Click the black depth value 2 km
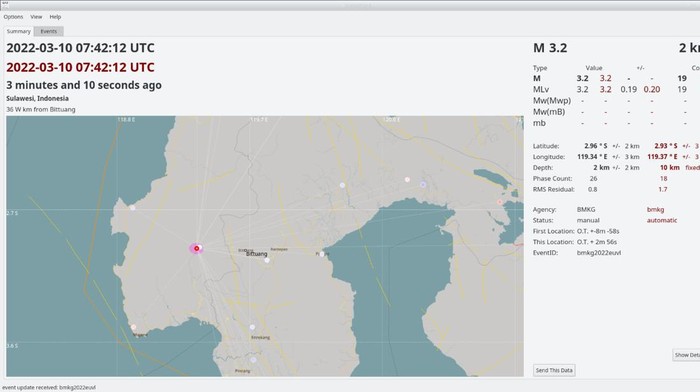700x392 pixels. coord(601,167)
